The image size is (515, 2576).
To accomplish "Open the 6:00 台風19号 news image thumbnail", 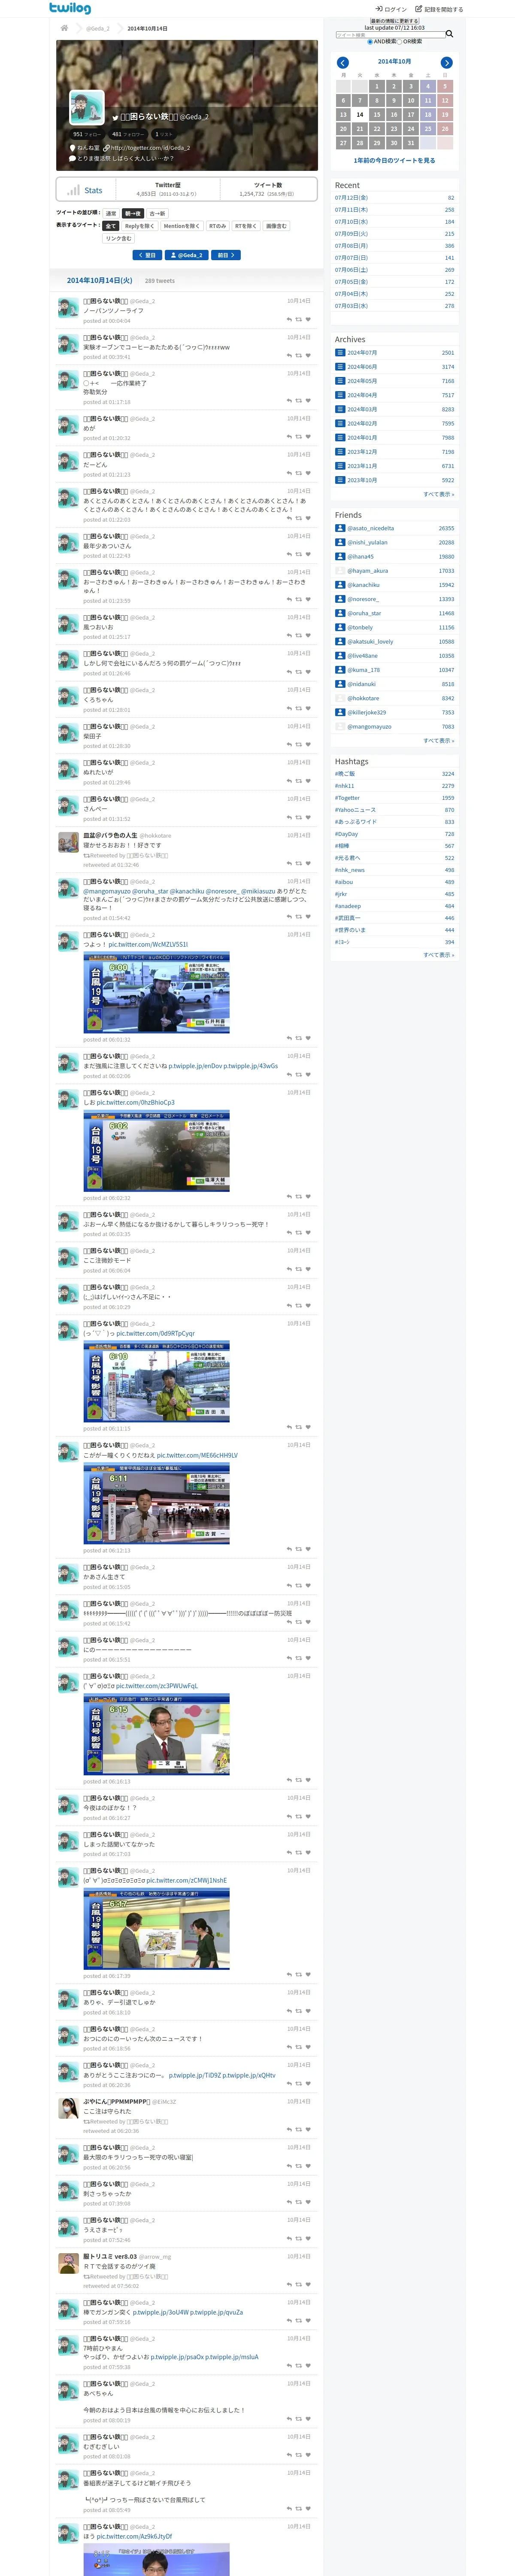I will [156, 993].
